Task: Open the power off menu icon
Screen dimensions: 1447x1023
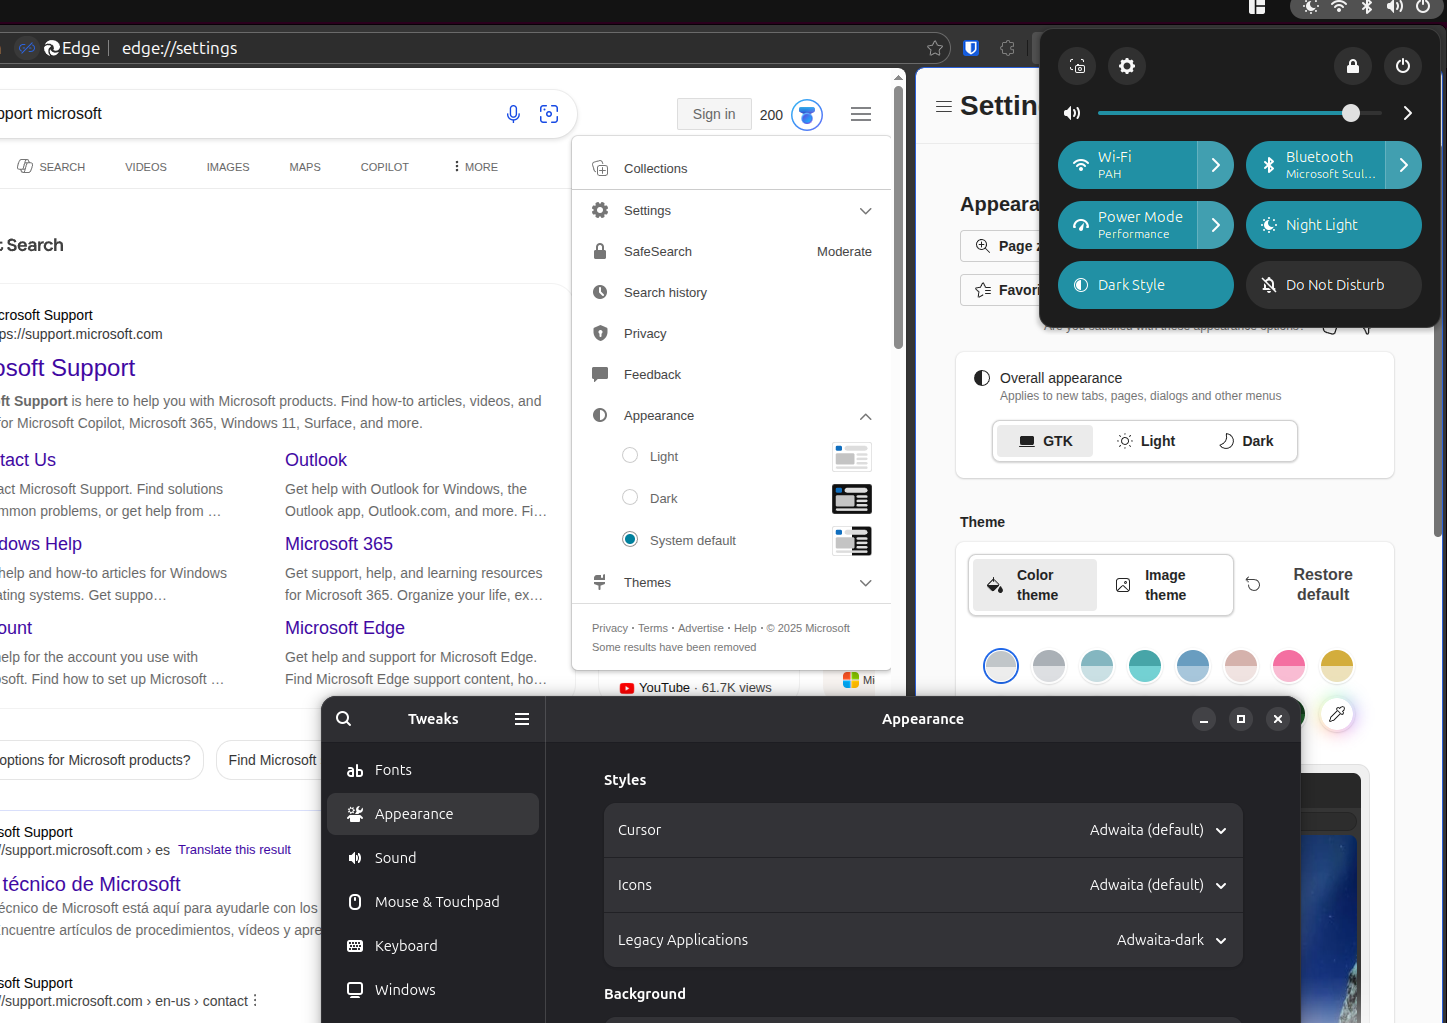Action: pos(1403,66)
